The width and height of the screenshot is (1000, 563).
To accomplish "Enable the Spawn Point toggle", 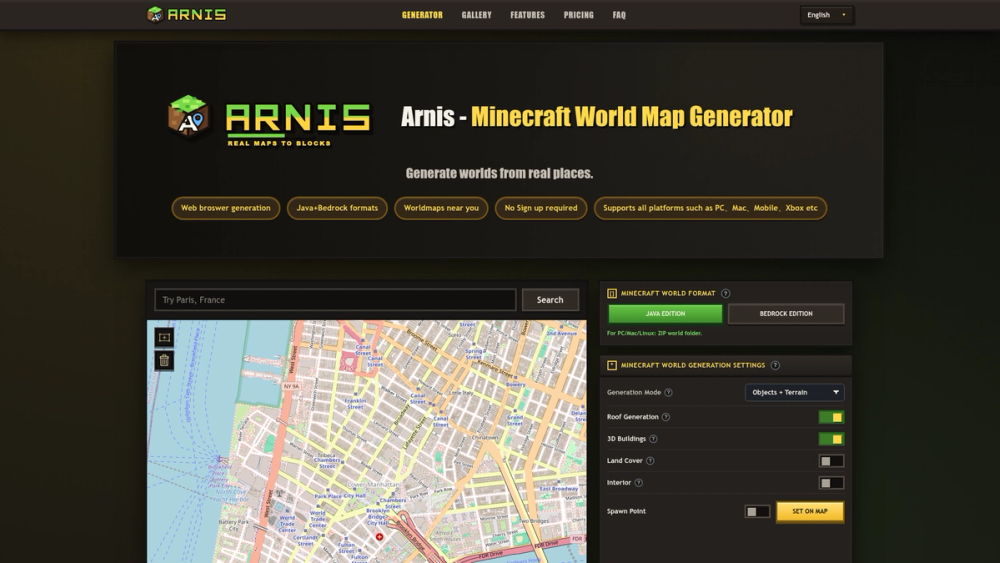I will point(757,511).
